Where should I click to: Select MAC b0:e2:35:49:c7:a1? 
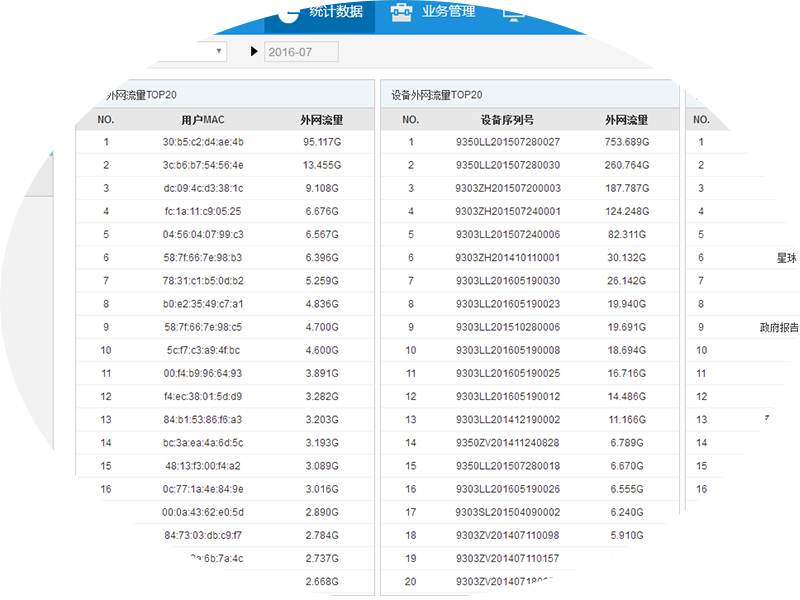tap(203, 304)
